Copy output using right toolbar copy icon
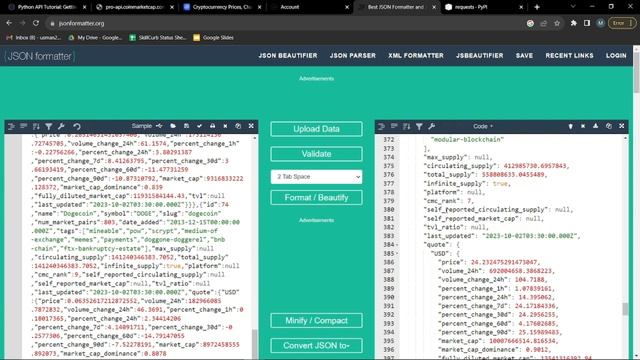Image resolution: width=640 pixels, height=360 pixels. (x=609, y=126)
